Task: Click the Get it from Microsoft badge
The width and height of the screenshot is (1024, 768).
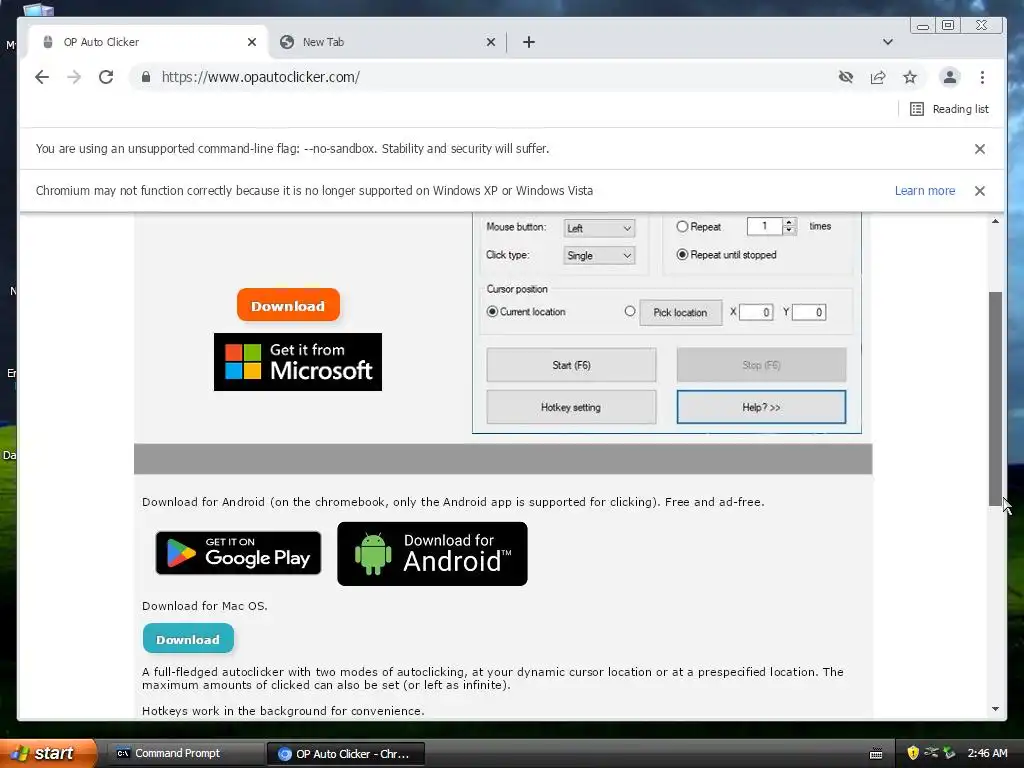Action: coord(298,362)
